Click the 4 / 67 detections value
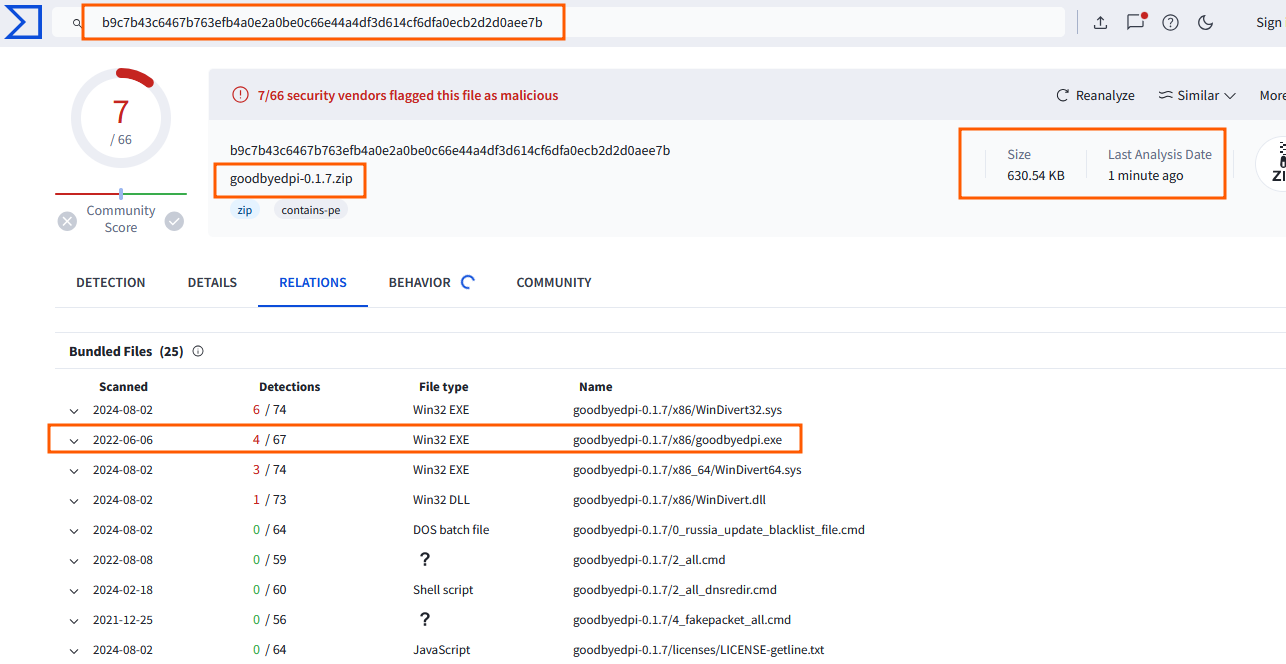The width and height of the screenshot is (1286, 664). (x=270, y=440)
